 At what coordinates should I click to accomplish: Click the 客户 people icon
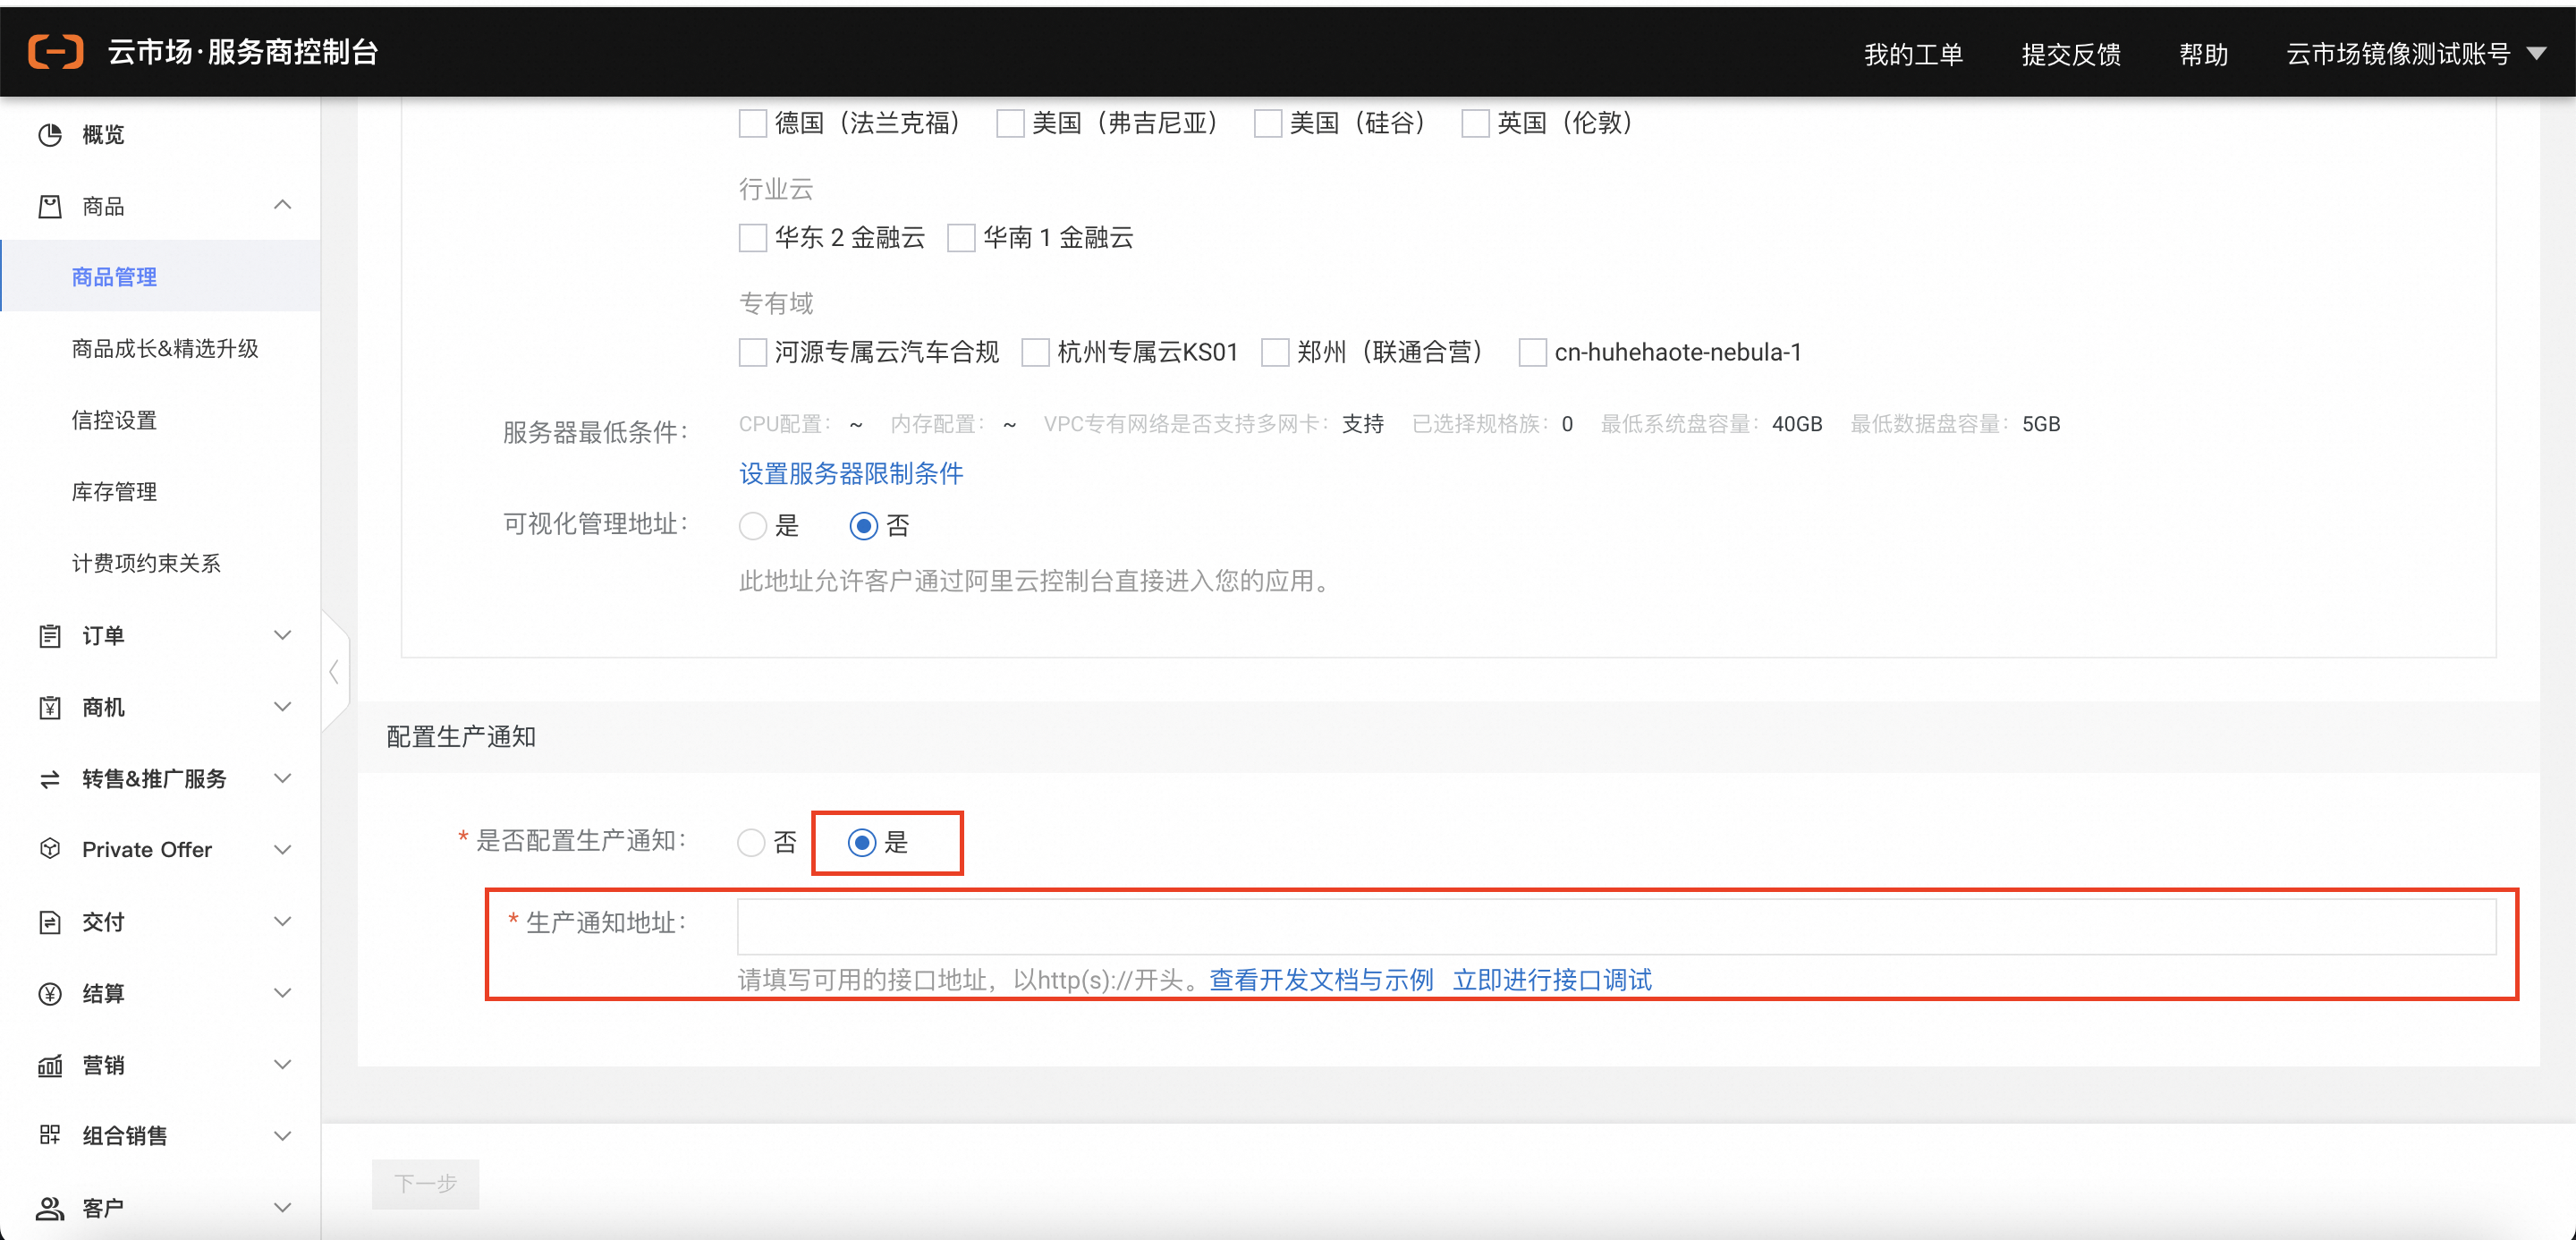pyautogui.click(x=50, y=1207)
